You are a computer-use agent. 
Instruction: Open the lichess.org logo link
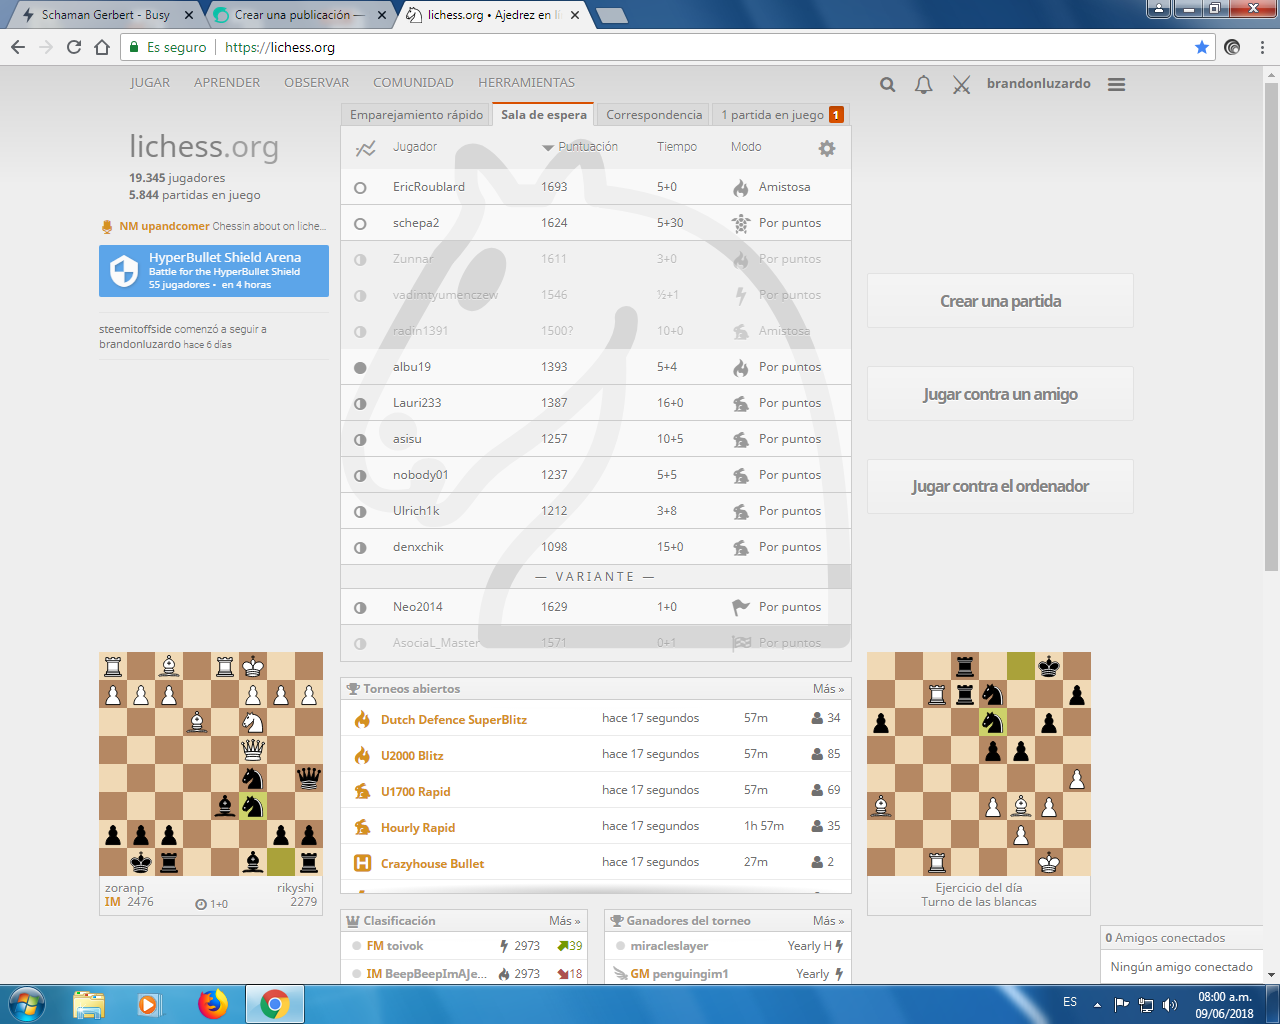[204, 147]
